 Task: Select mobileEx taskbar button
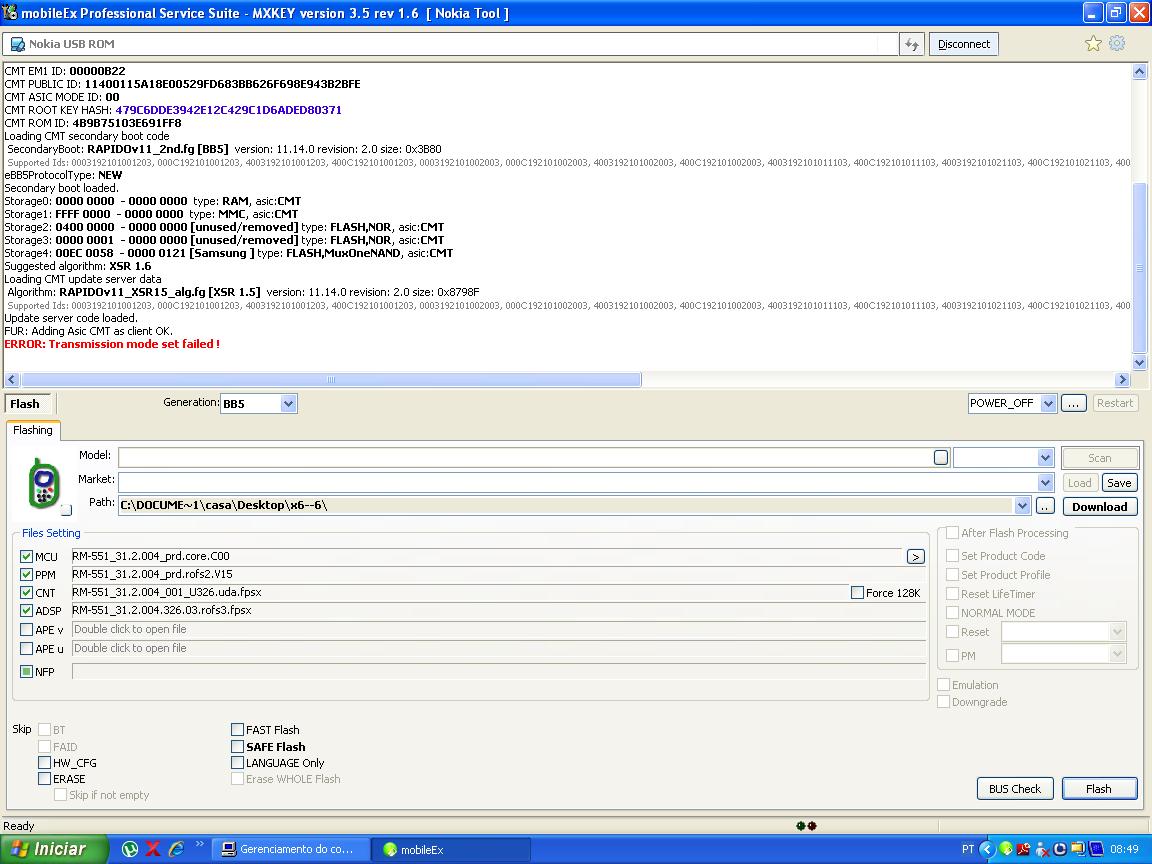click(x=450, y=849)
